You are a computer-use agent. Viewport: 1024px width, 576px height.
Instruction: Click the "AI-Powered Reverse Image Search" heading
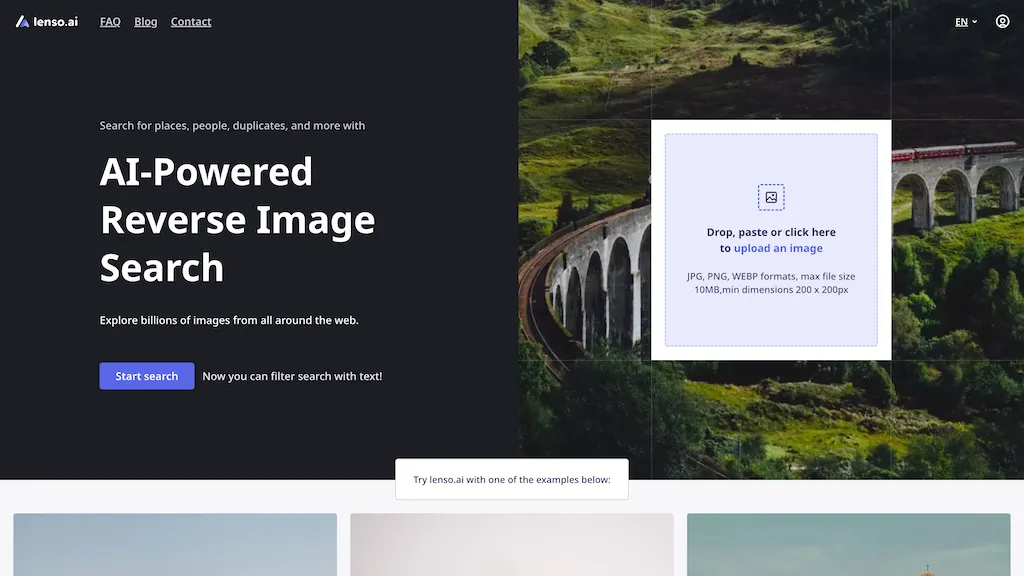pyautogui.click(x=237, y=220)
